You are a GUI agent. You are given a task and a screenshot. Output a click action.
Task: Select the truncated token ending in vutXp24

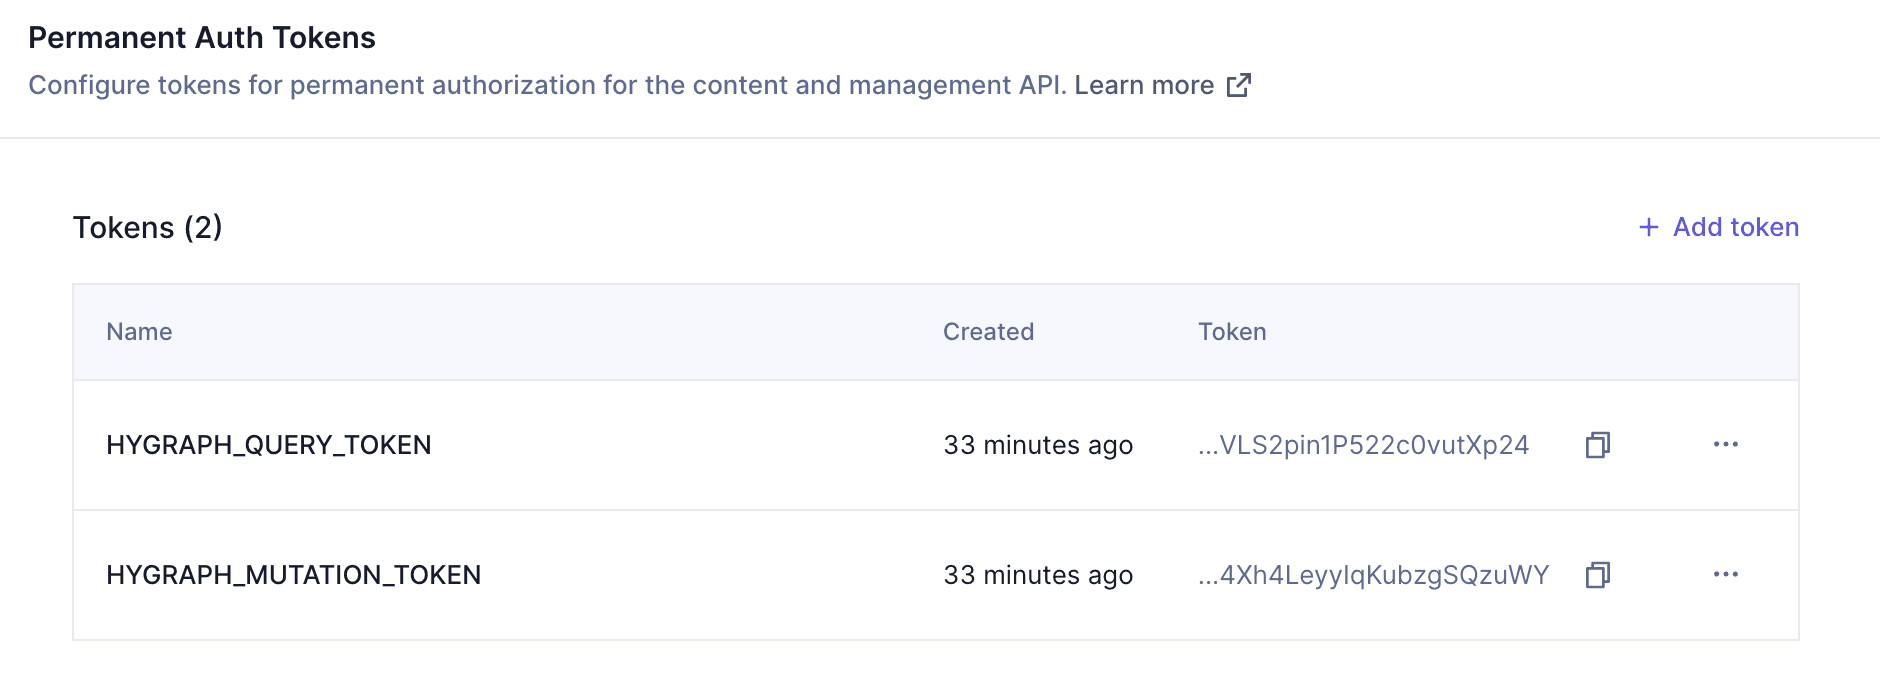pos(1364,447)
